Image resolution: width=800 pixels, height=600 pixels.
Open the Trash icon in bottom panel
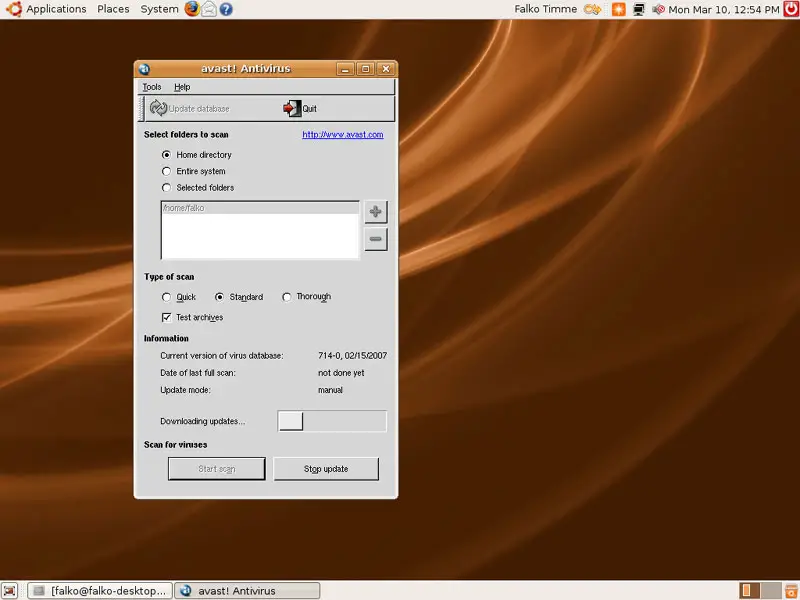click(791, 590)
